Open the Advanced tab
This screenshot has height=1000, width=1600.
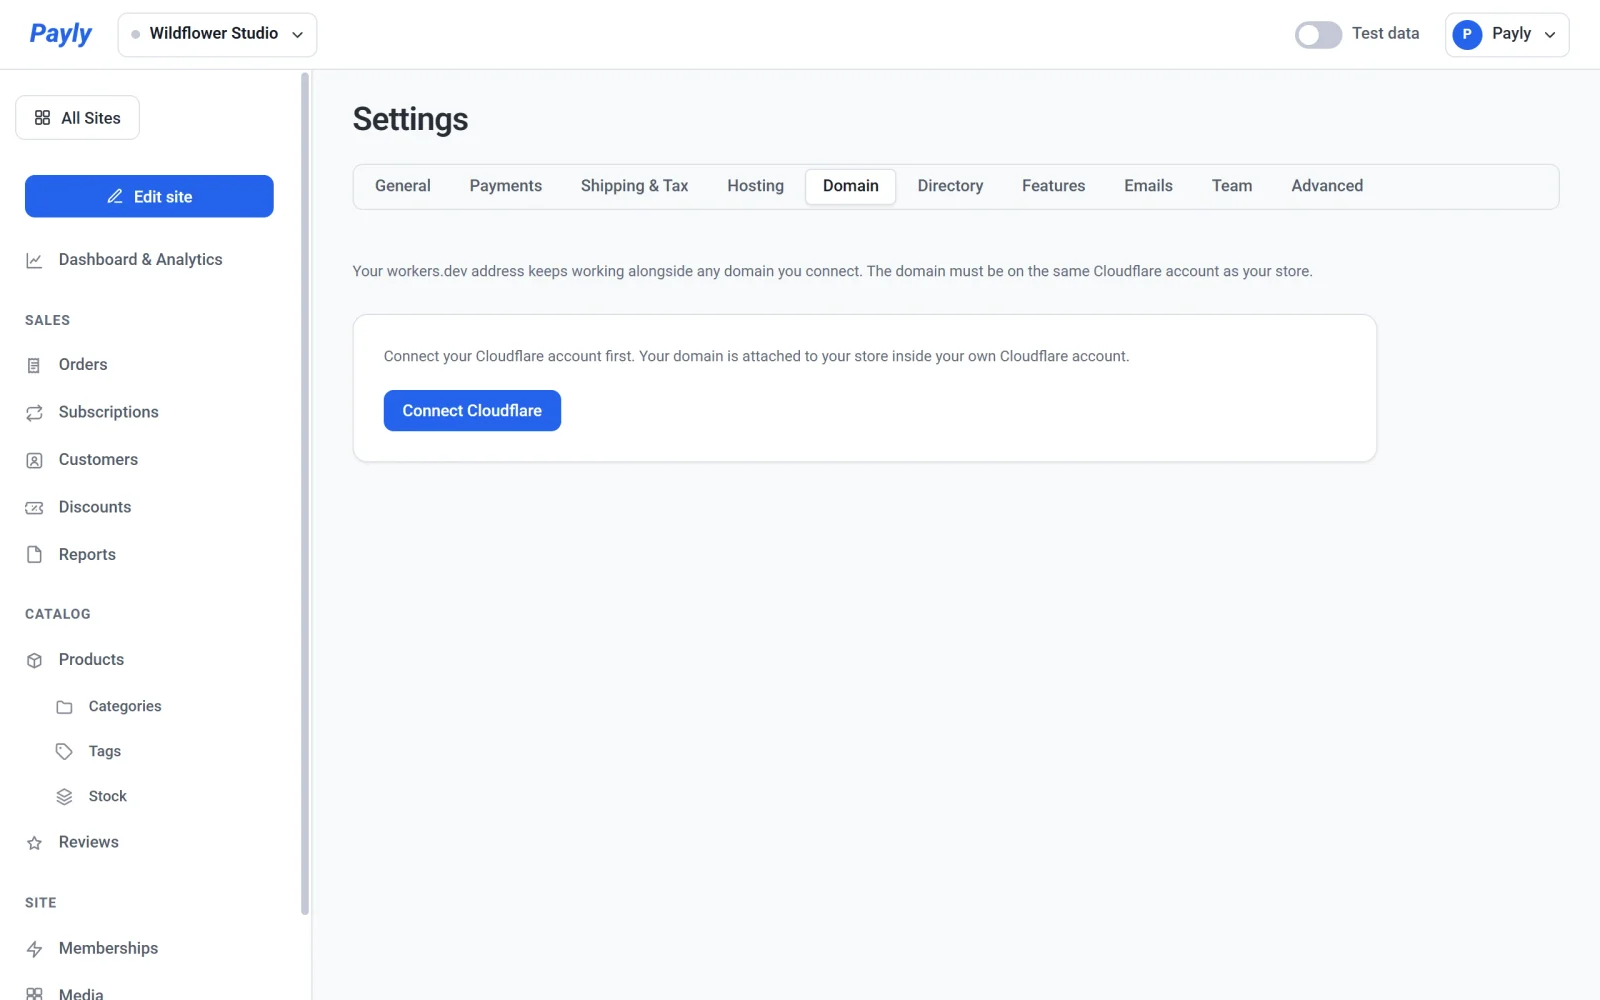(x=1327, y=186)
